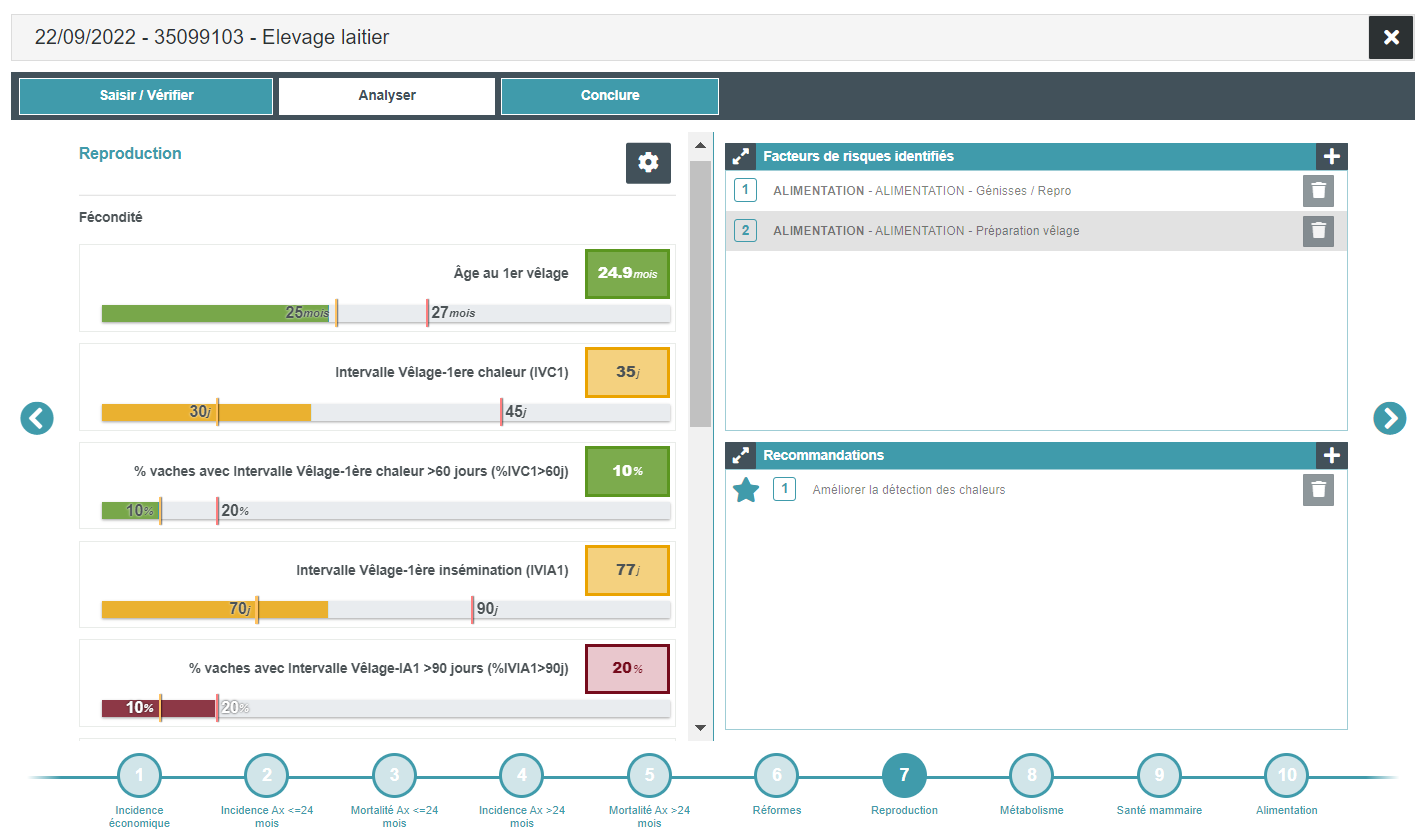Screen dimensions: 1419x835
Task: Go to next section with right arrow
Action: (x=1389, y=418)
